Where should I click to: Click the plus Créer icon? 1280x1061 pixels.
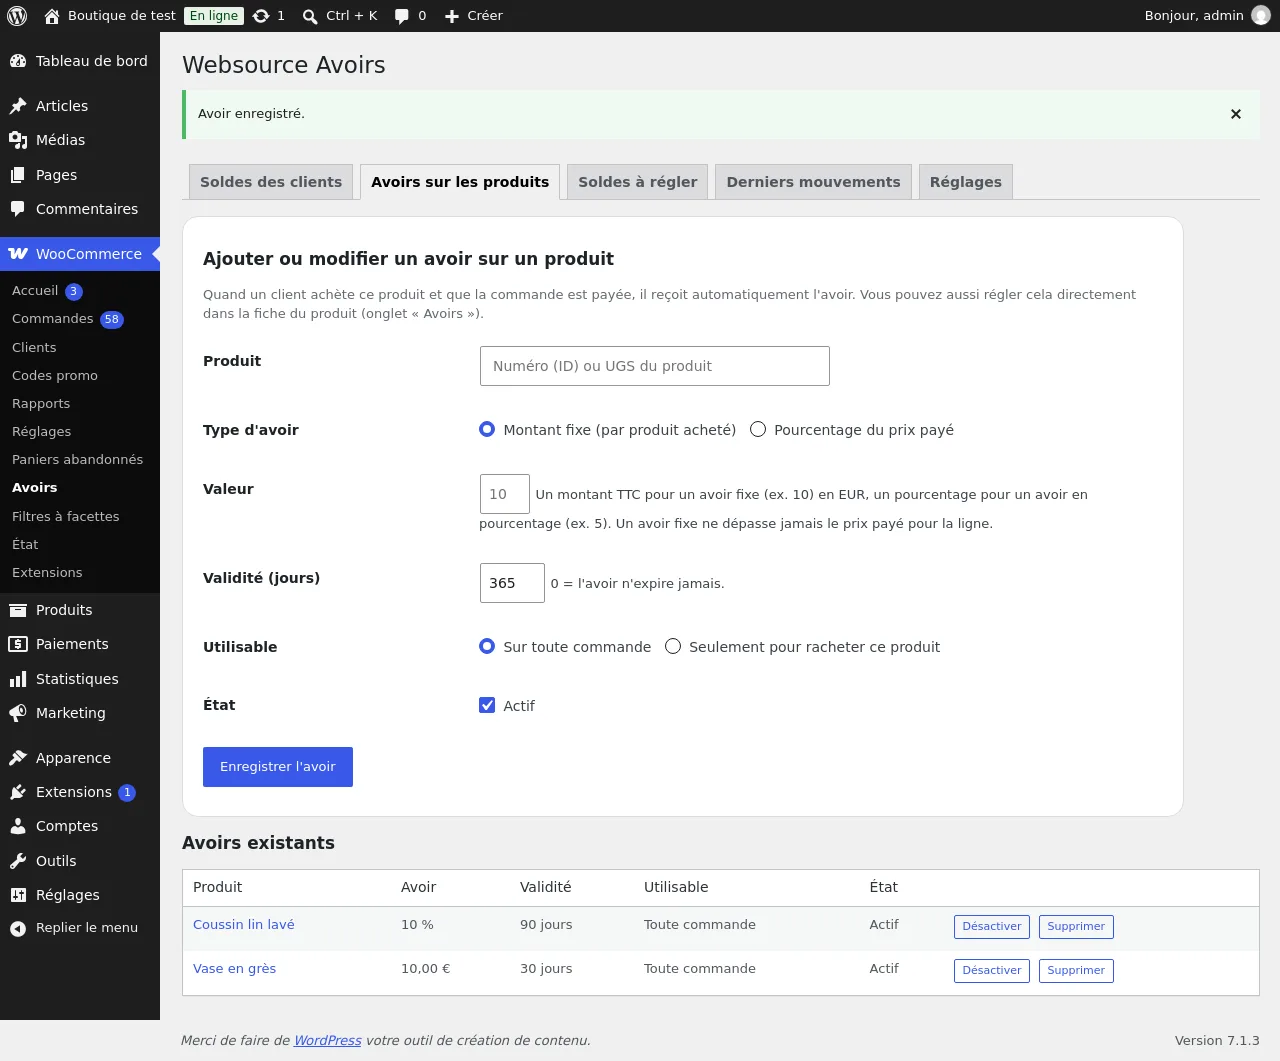[x=452, y=16]
